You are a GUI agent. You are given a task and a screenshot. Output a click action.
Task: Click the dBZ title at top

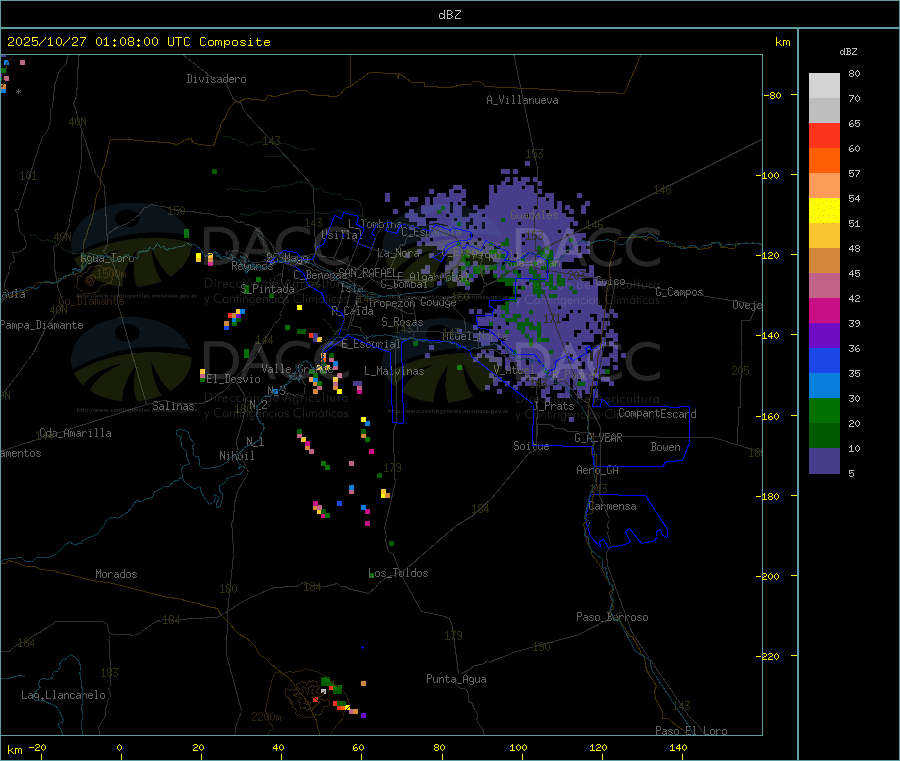click(x=450, y=15)
